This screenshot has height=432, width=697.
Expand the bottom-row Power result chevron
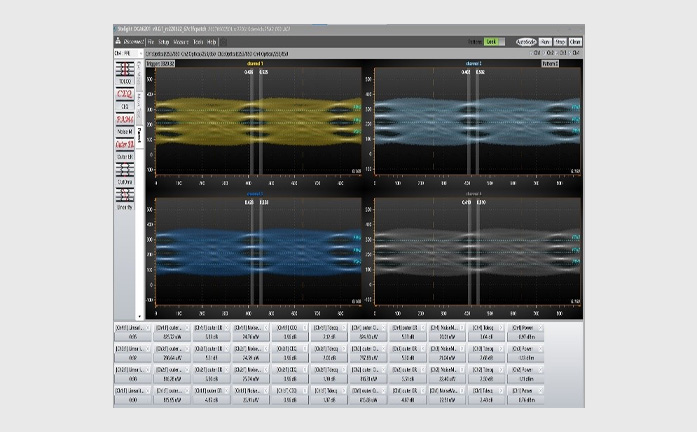pyautogui.click(x=541, y=391)
